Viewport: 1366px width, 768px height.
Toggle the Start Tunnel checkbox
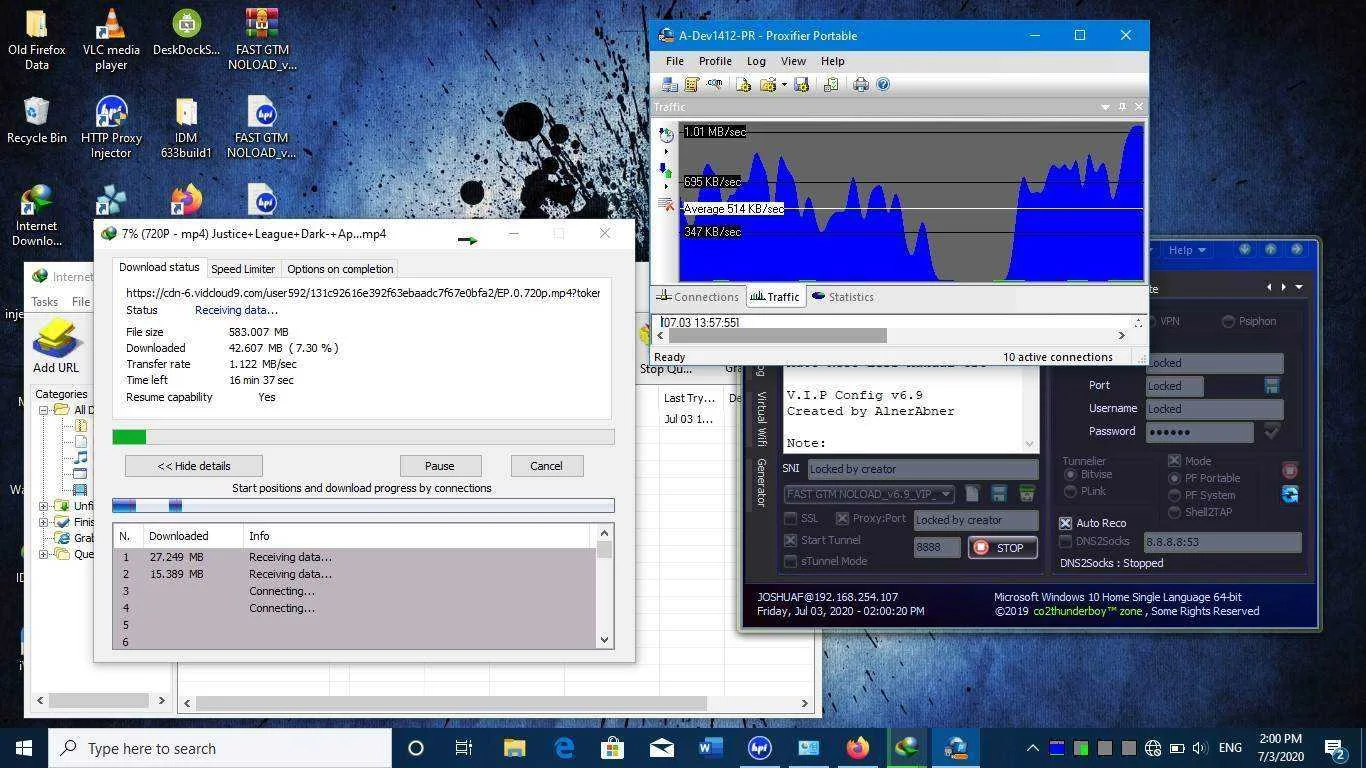[791, 540]
